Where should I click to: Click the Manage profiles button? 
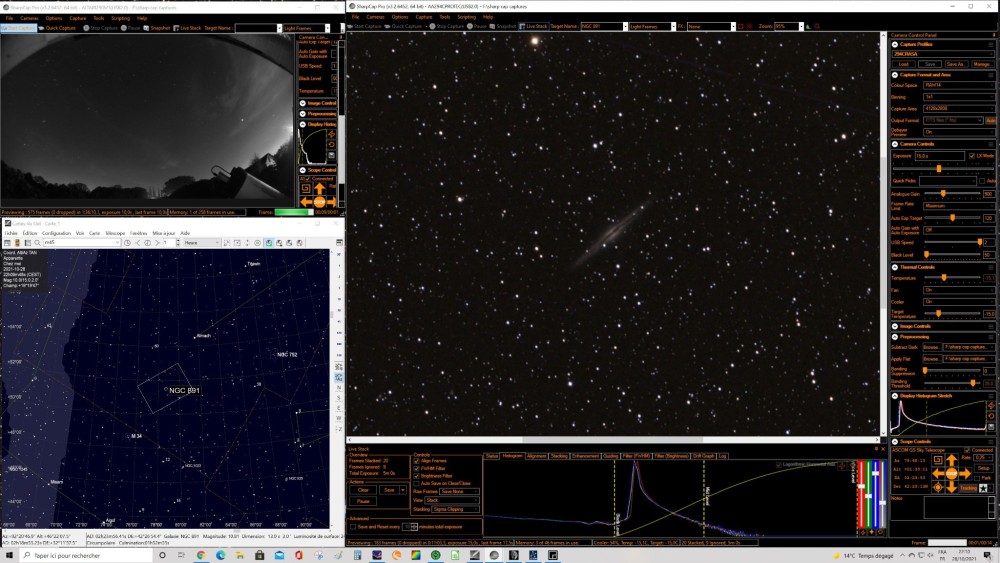click(983, 64)
